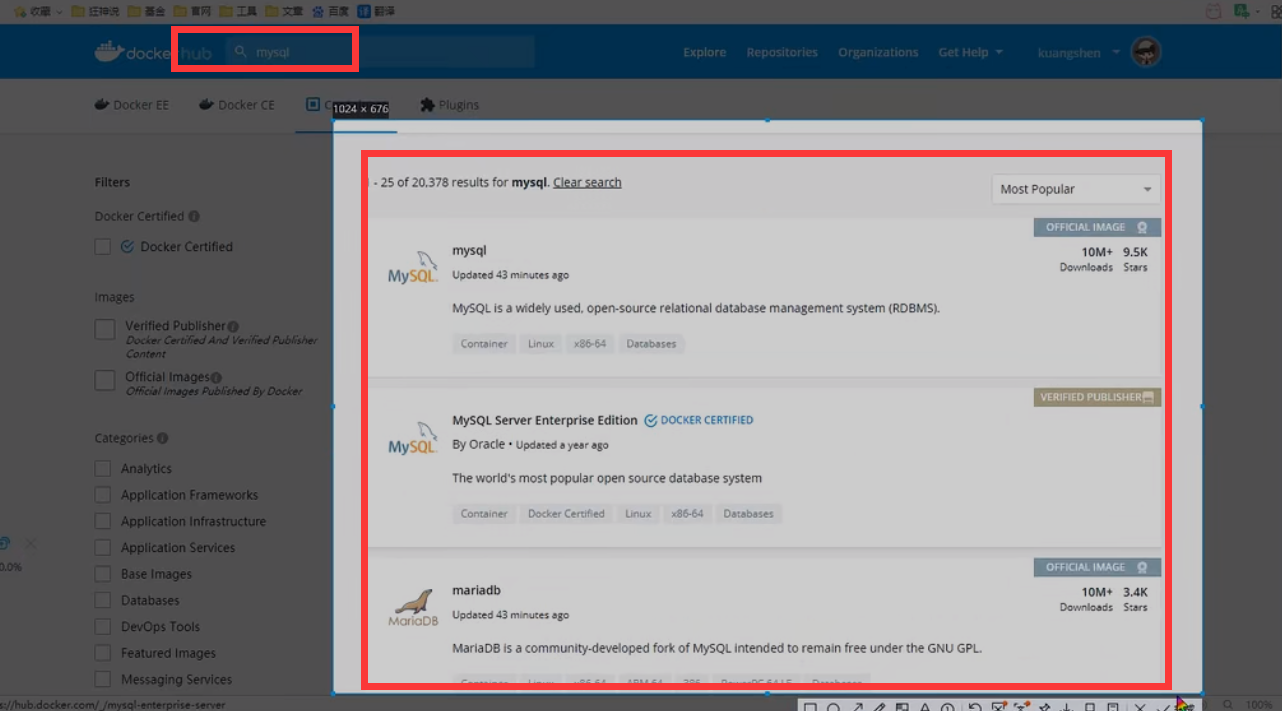The height and width of the screenshot is (711, 1282).
Task: Click the search magnifier icon in Docker Hub header
Action: 240,52
